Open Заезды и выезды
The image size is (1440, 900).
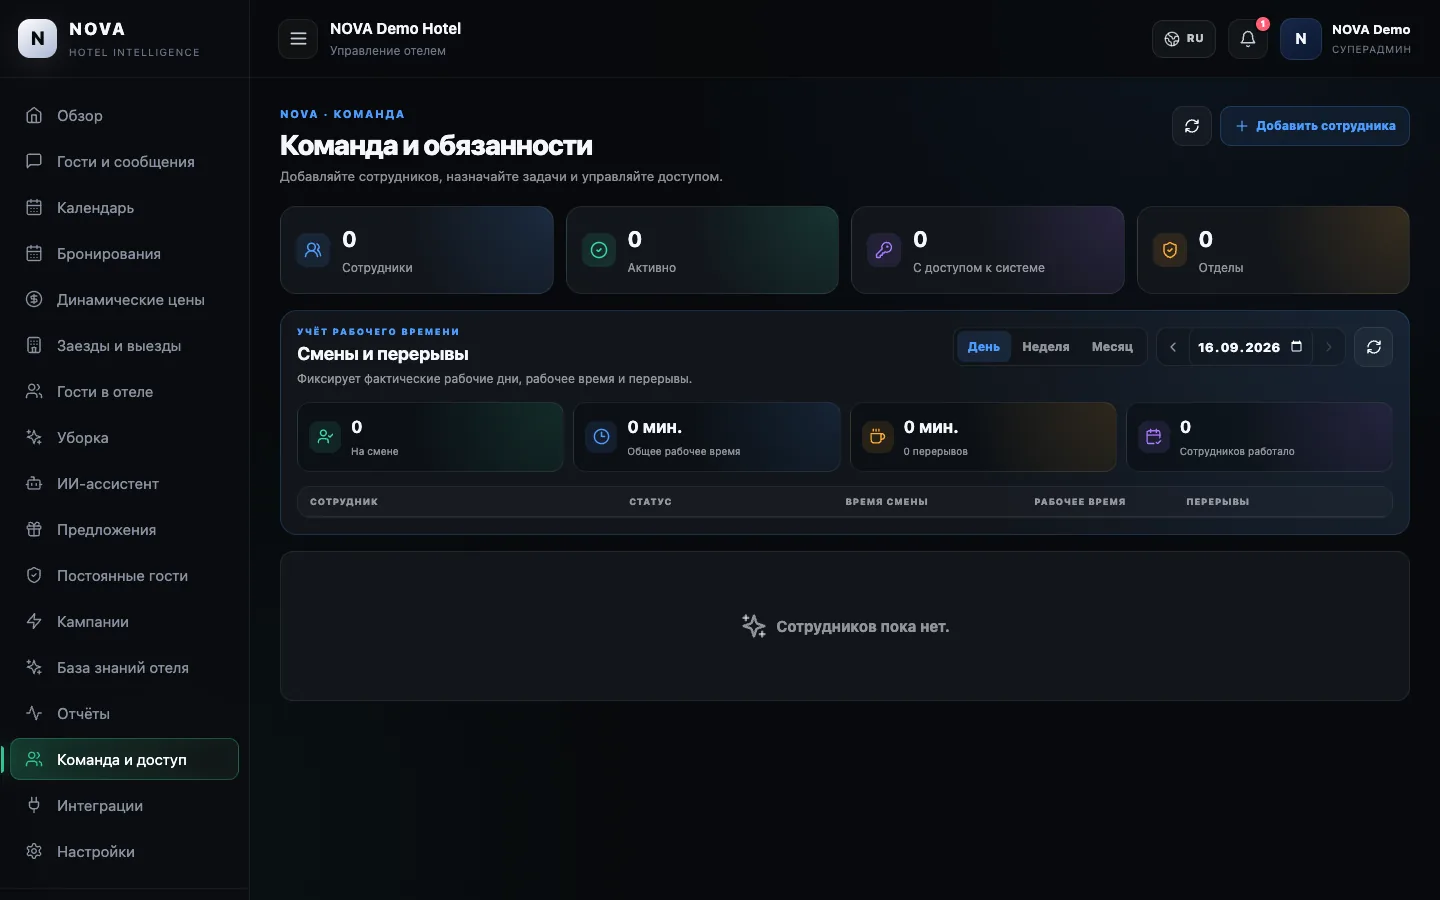(x=124, y=346)
